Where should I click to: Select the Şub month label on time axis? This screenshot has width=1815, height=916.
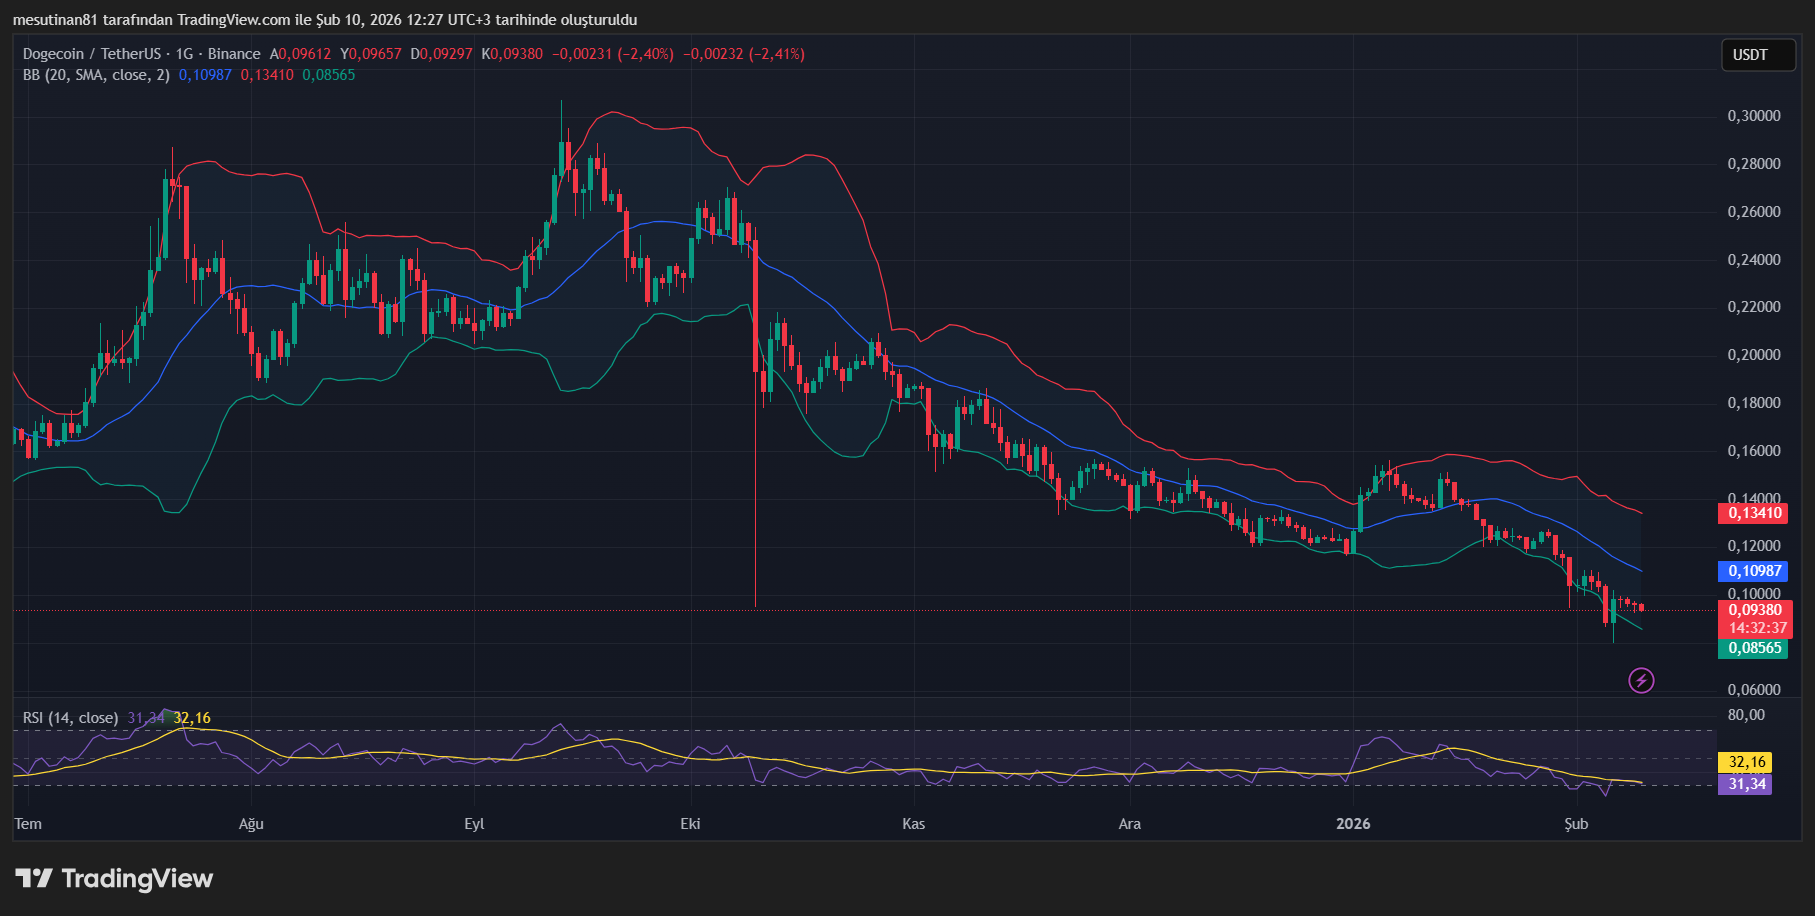click(1577, 824)
